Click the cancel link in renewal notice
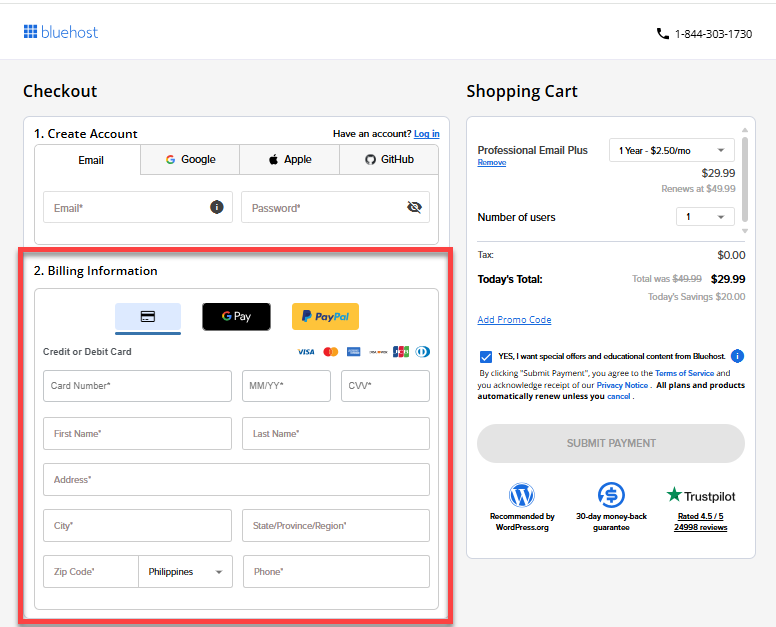This screenshot has height=627, width=776. click(x=619, y=396)
